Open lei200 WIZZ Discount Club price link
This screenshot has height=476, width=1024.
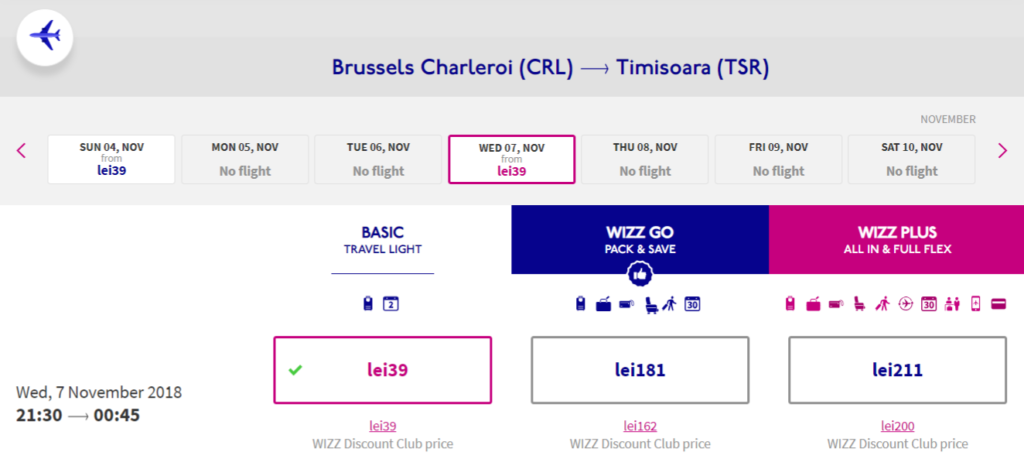pos(897,426)
